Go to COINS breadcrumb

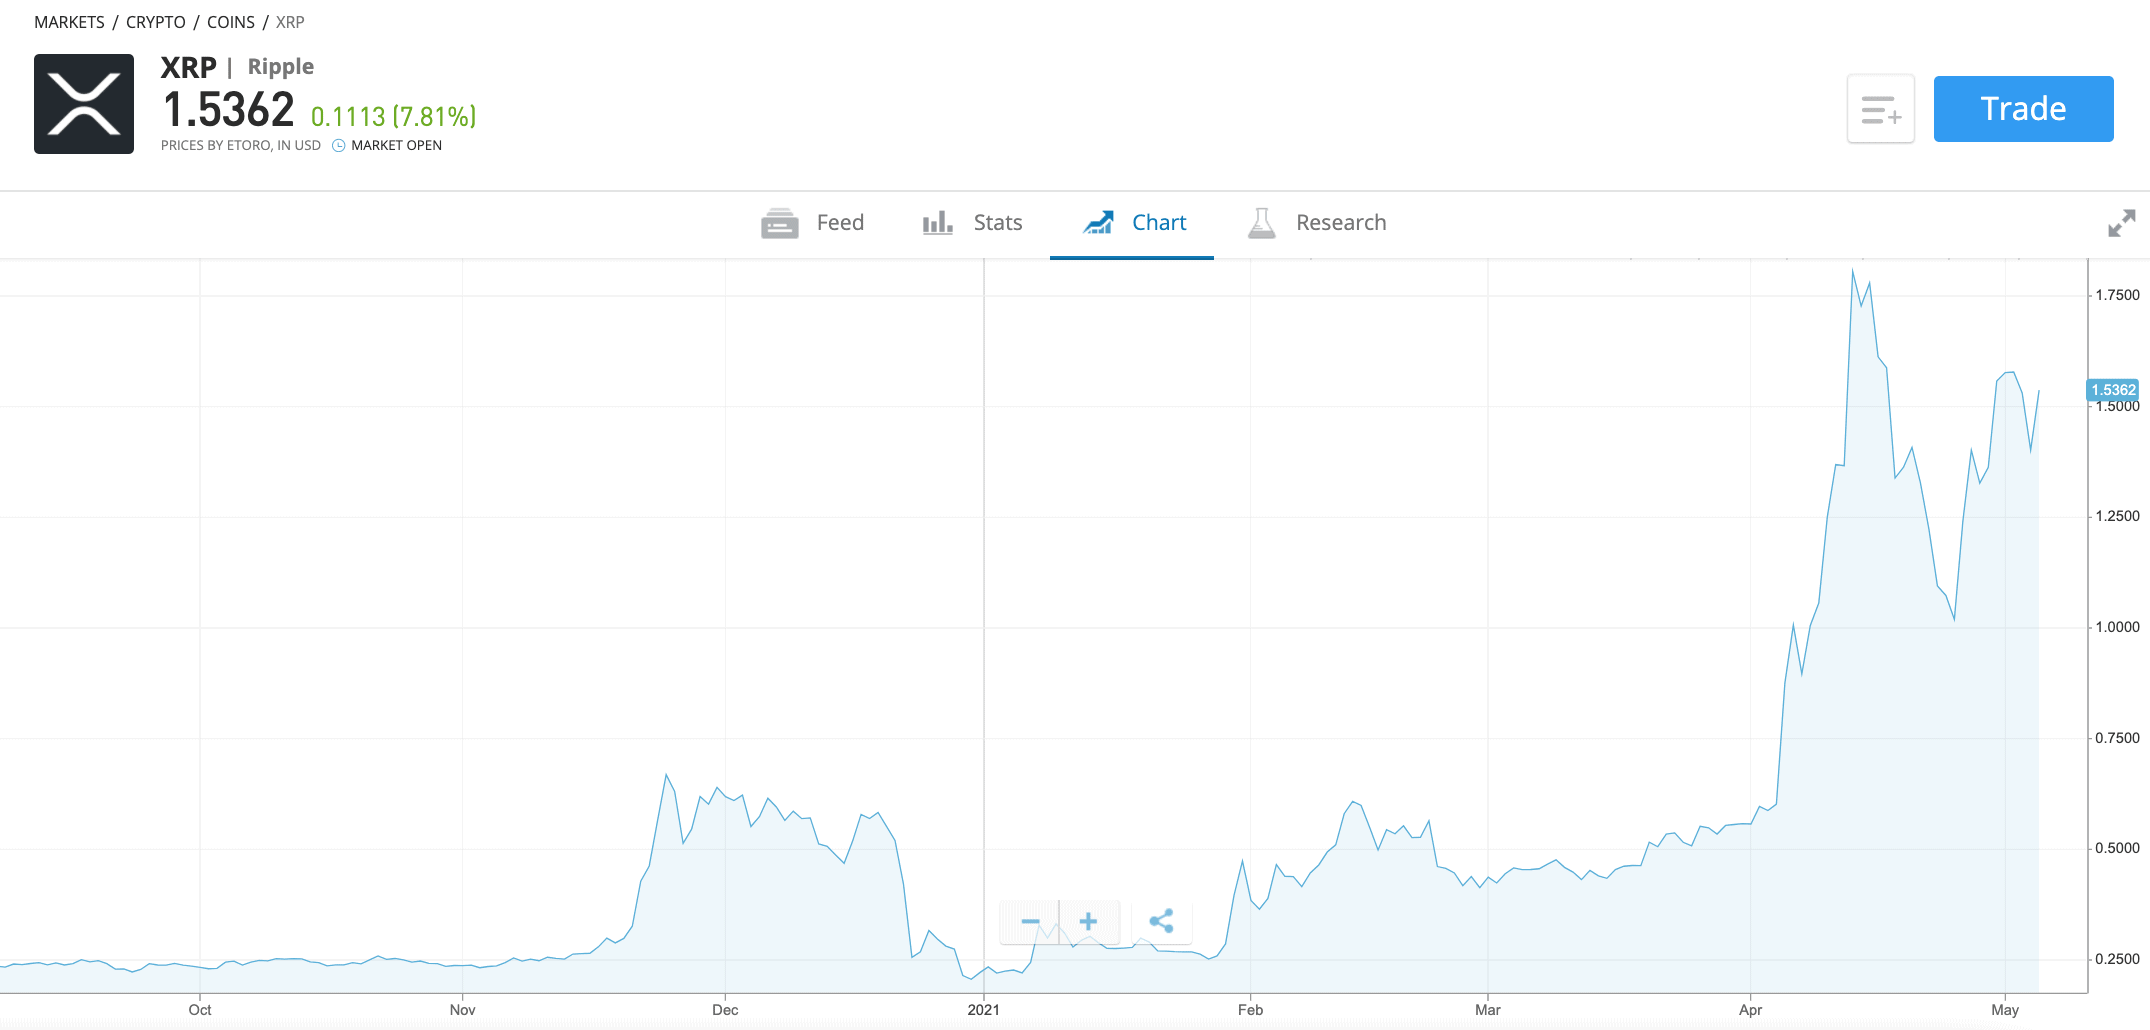pyautogui.click(x=231, y=22)
